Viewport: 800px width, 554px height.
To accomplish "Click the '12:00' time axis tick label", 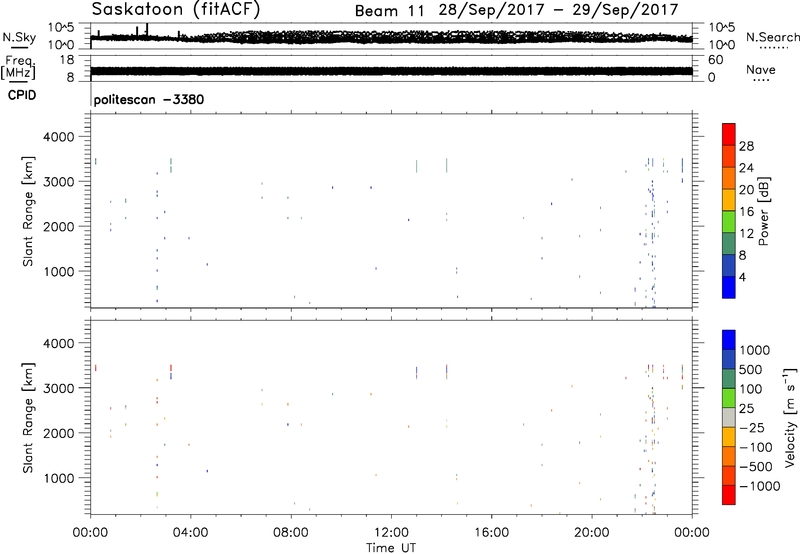I will 391,533.
